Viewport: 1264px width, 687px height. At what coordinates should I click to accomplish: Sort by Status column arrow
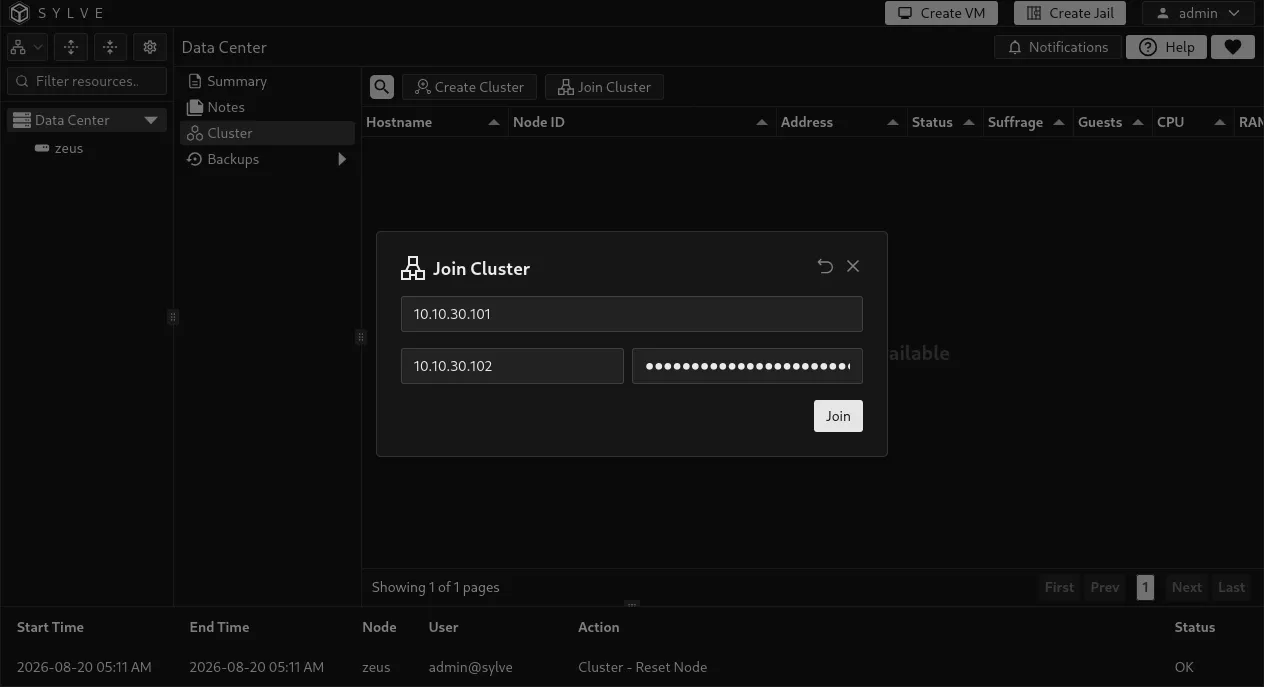969,122
